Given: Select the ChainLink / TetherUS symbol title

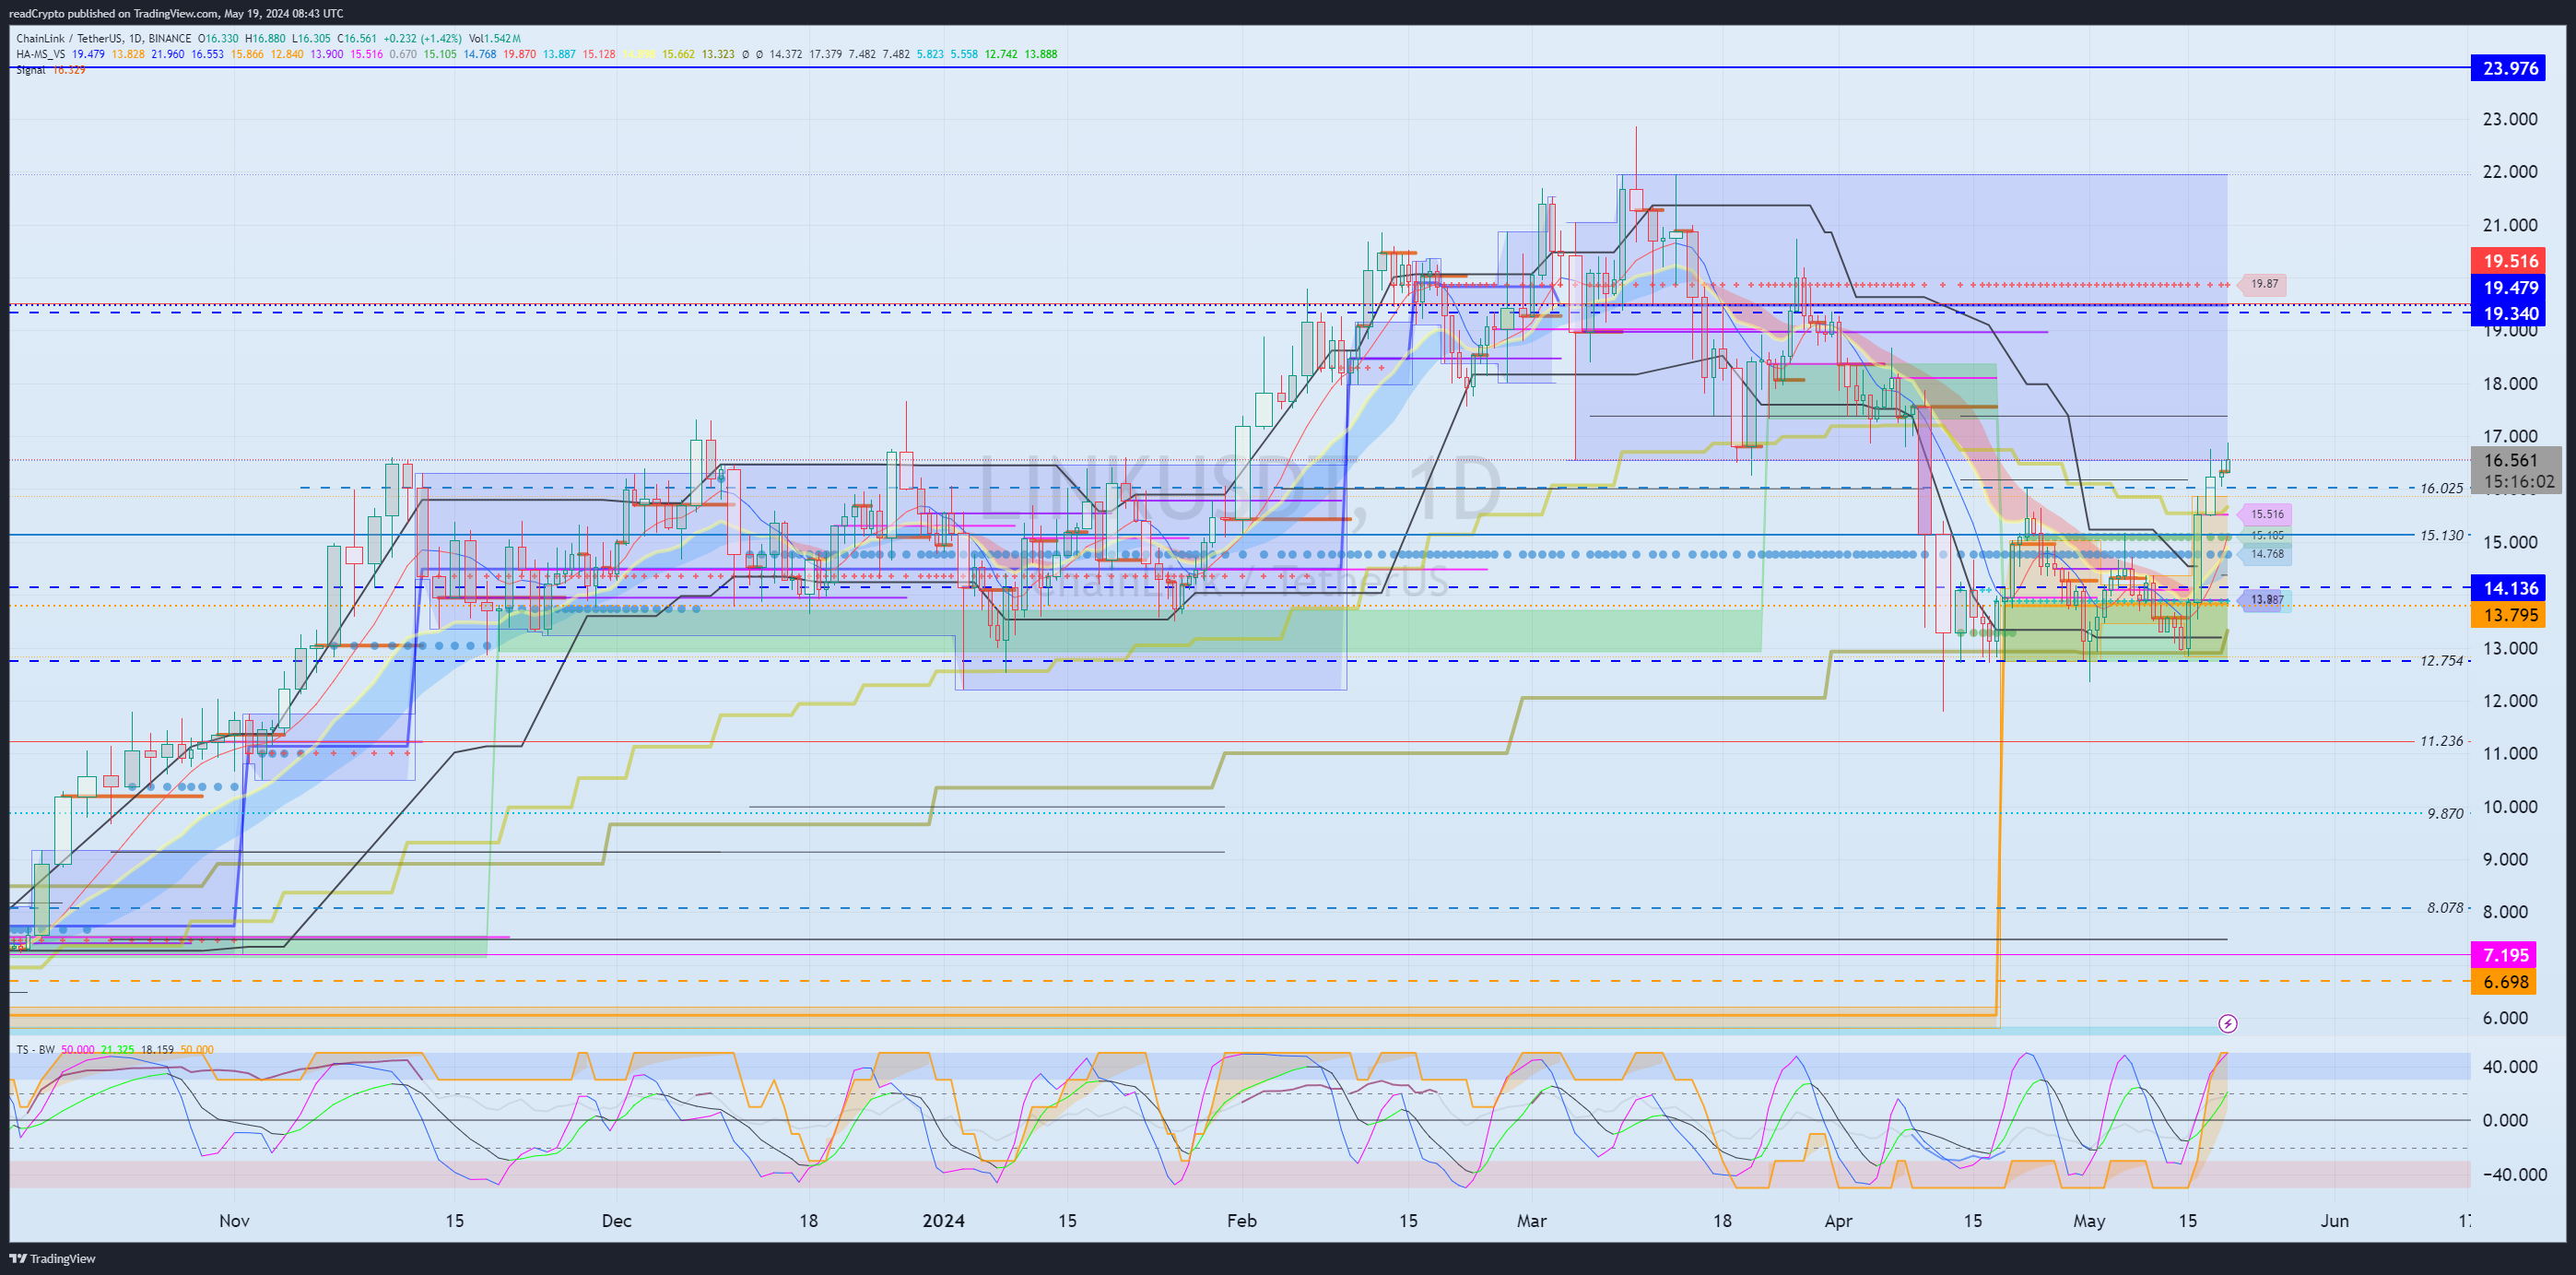Looking at the screenshot, I should [x=69, y=39].
